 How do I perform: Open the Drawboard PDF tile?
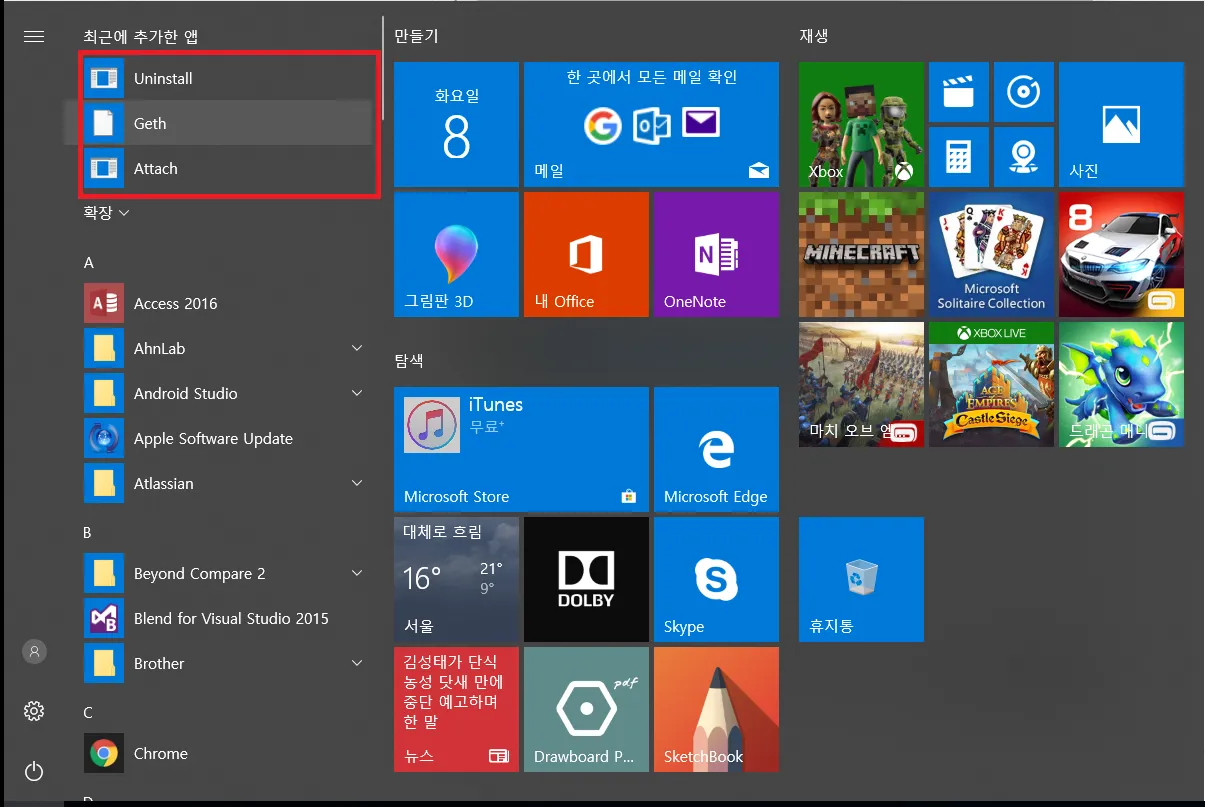(x=586, y=709)
